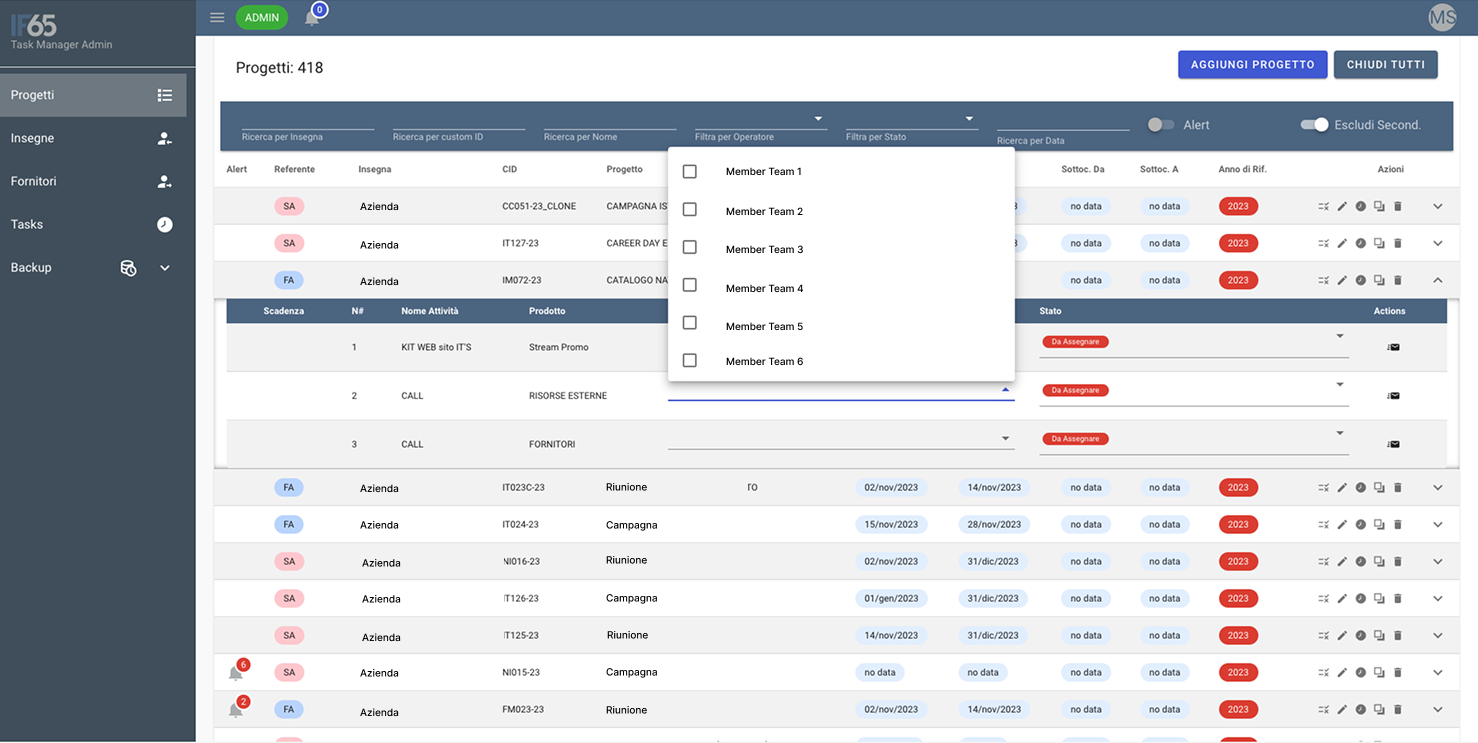Delete project IT127-23 with the trash icon
The width and height of the screenshot is (1478, 743).
[x=1398, y=243]
